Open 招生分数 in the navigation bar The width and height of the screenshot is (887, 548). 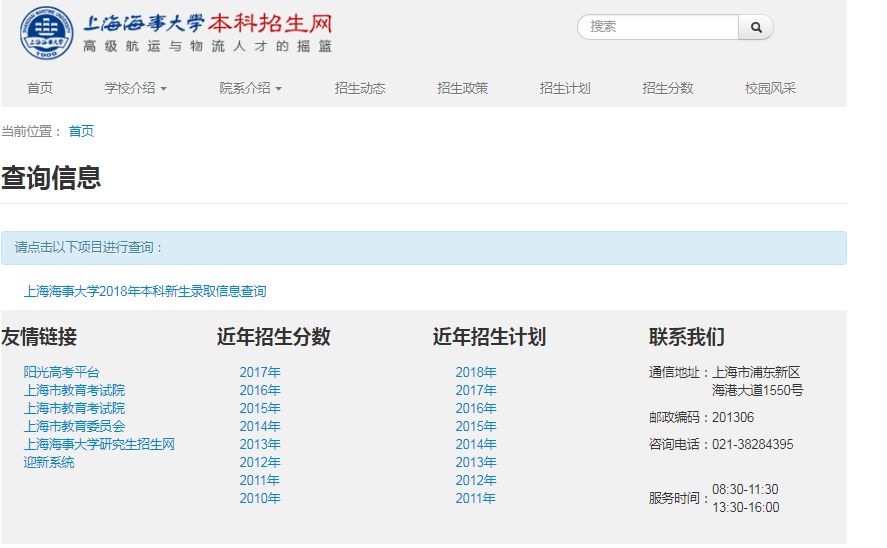coord(667,88)
